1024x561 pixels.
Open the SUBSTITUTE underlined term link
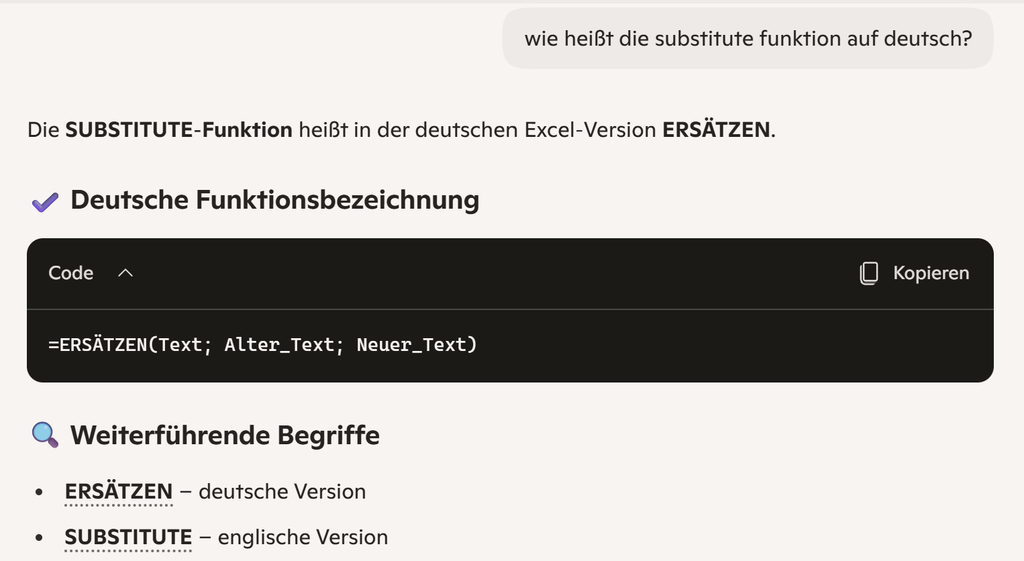(x=128, y=537)
